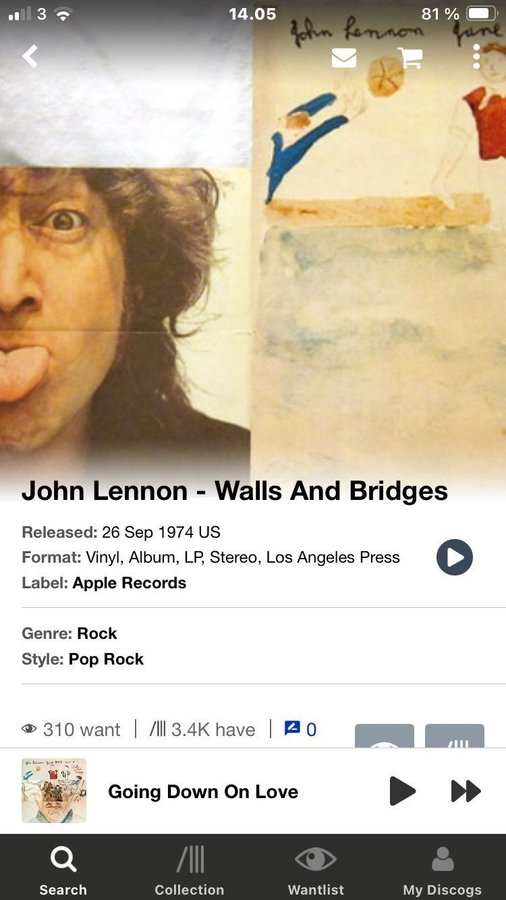Open the shopping cart marketplace icon
506x900 pixels.
pyautogui.click(x=410, y=57)
